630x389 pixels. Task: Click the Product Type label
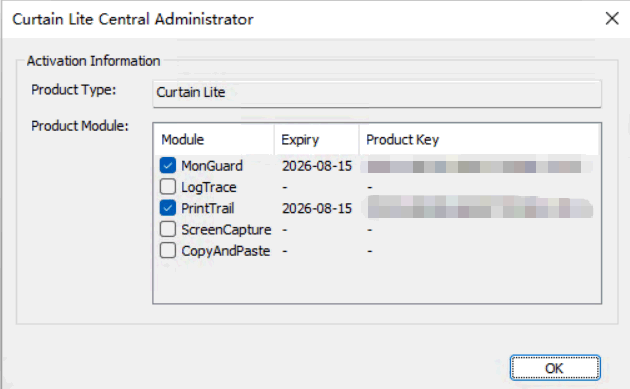point(74,90)
